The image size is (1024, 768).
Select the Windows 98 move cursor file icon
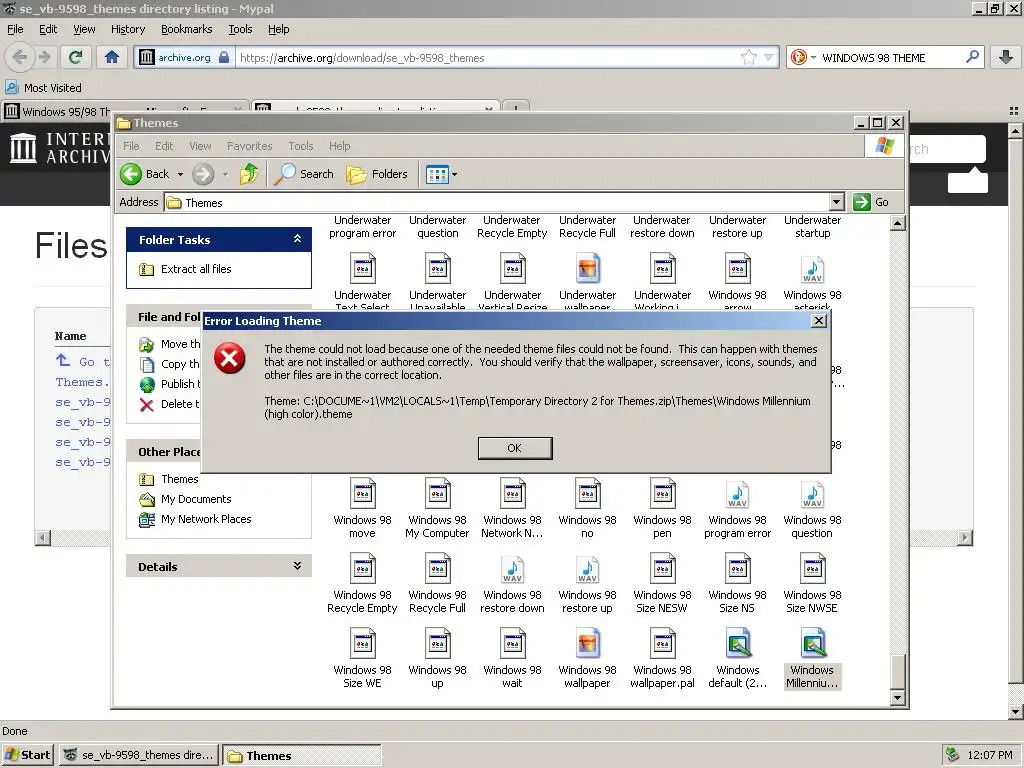coord(362,494)
